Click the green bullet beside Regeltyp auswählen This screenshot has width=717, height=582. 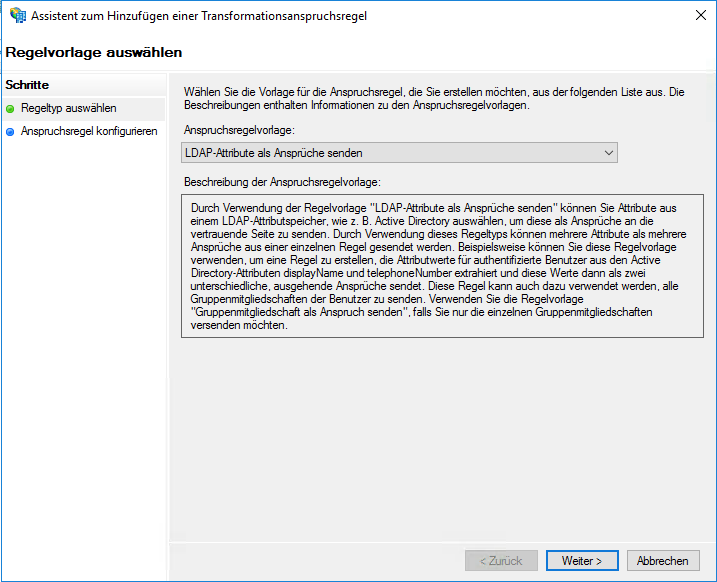point(10,108)
